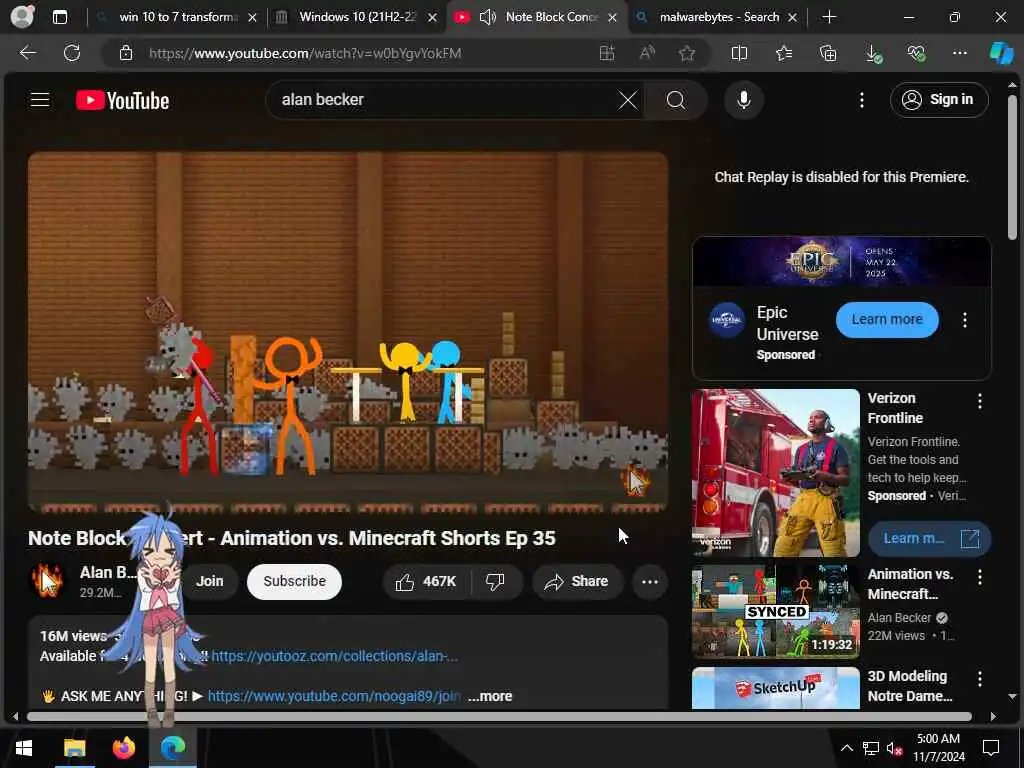Open the Copilot sidebar

[x=1002, y=53]
